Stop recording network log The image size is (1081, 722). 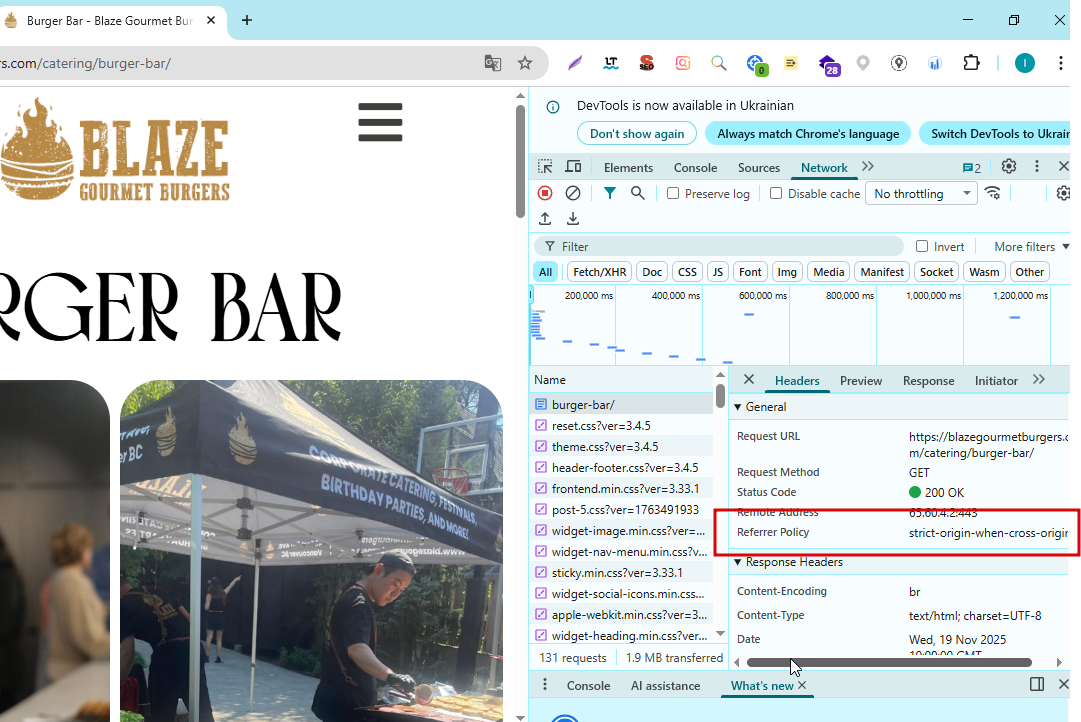[545, 194]
